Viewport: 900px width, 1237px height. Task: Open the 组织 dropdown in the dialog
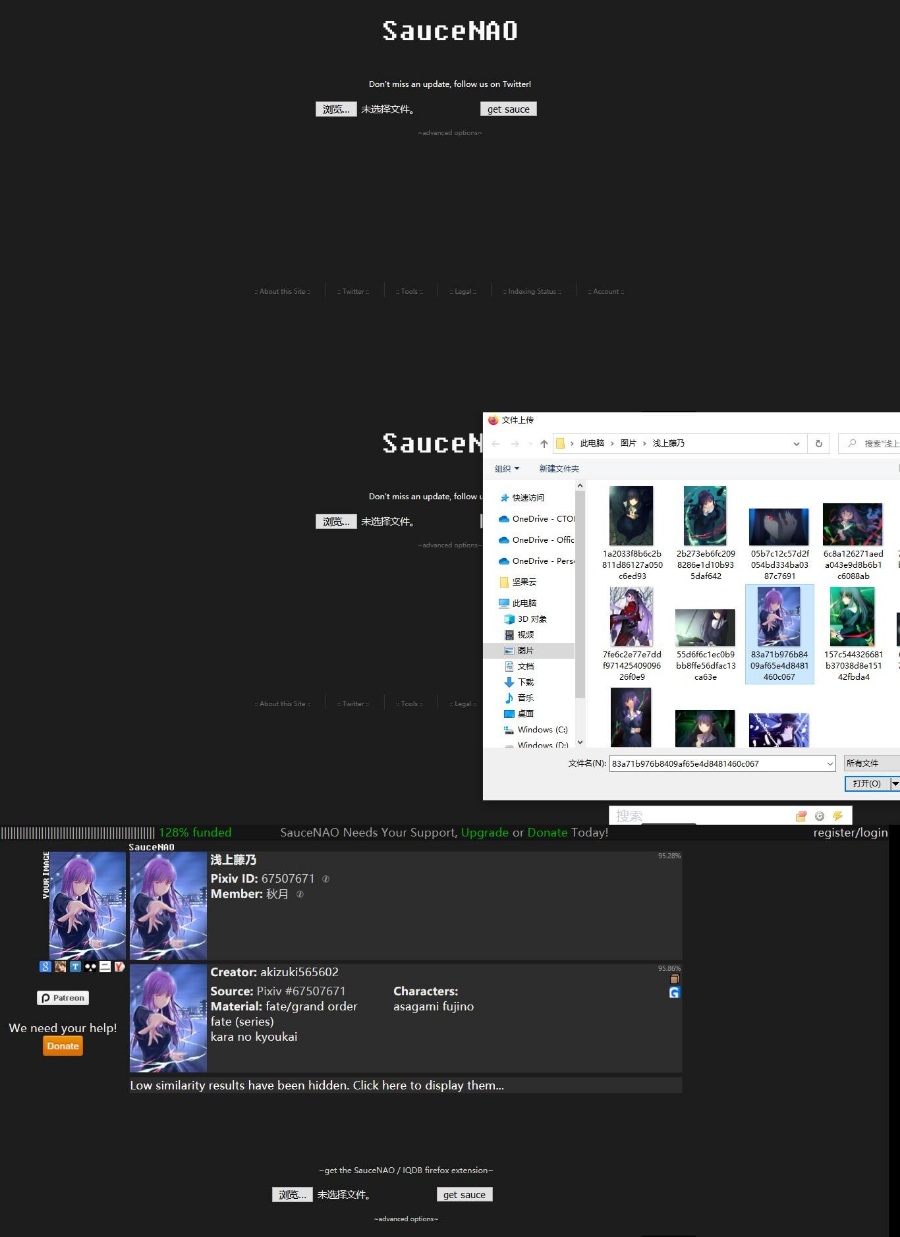(x=508, y=468)
